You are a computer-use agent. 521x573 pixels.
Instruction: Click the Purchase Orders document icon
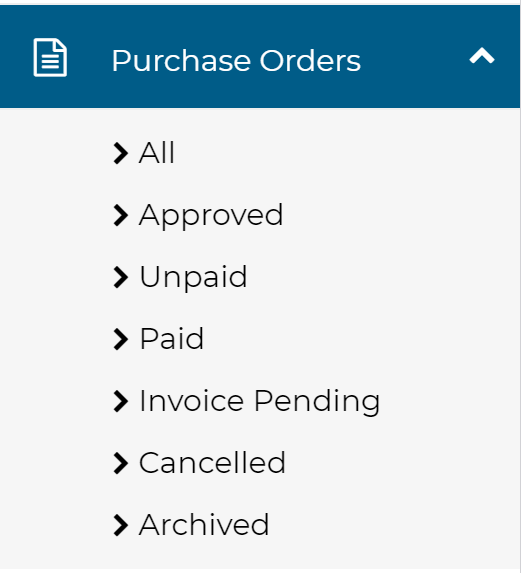coord(50,57)
